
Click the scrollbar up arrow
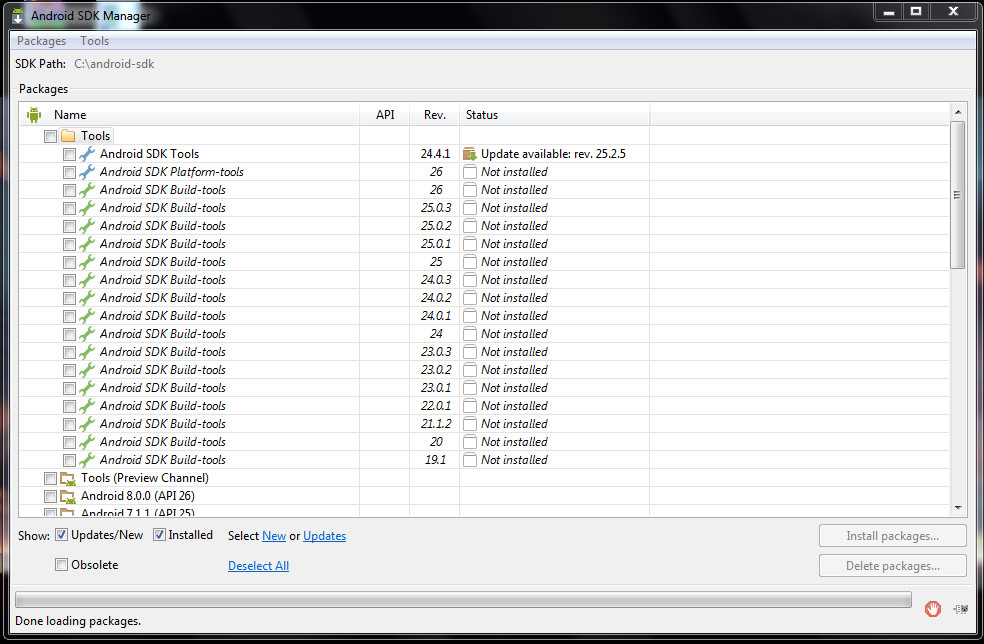[x=958, y=112]
